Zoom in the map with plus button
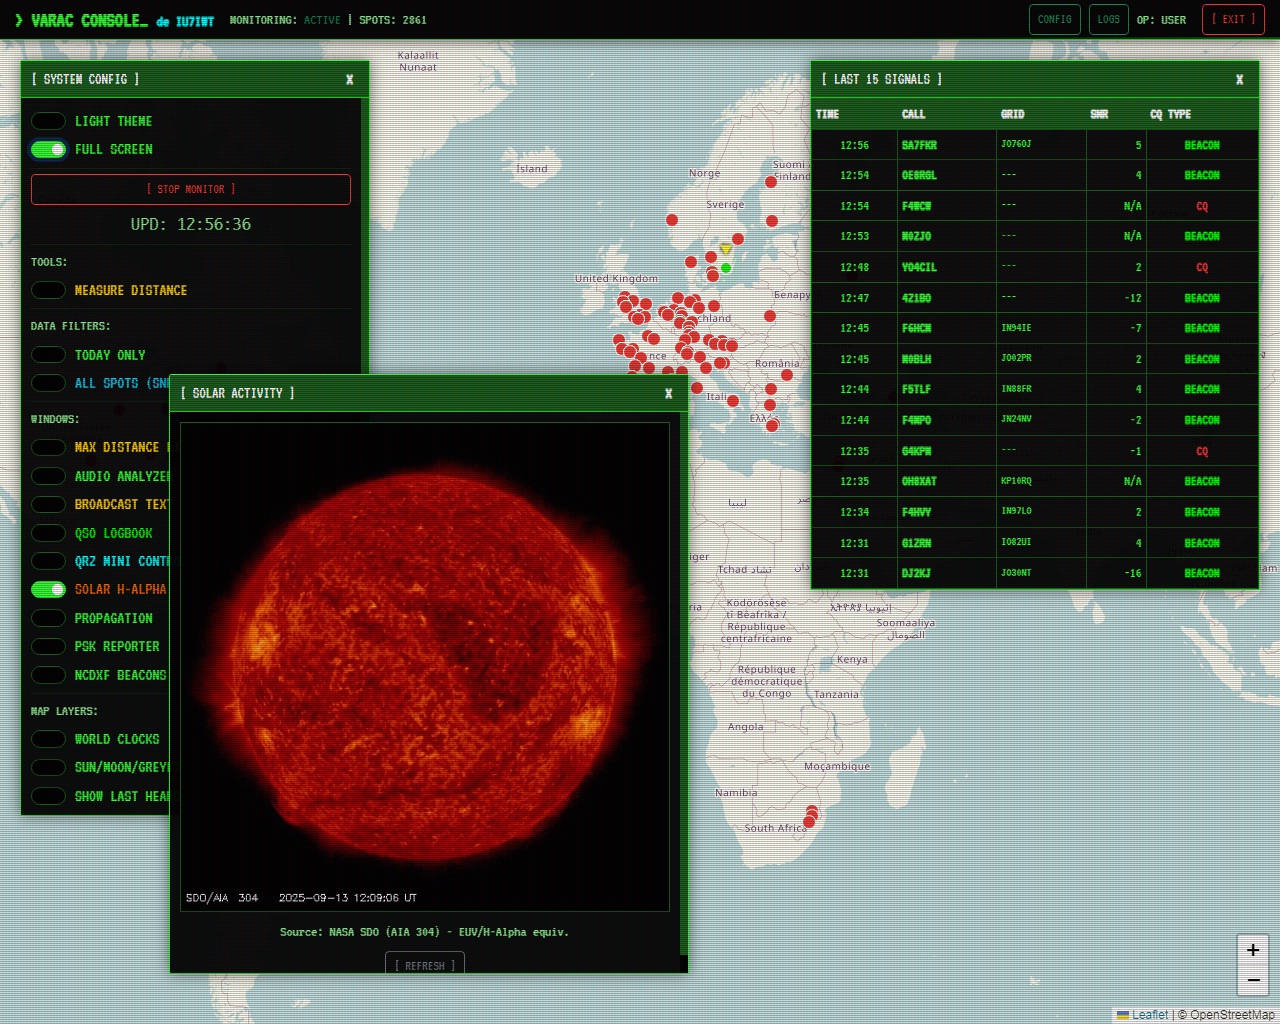Screen dimensions: 1280x1024 [1253, 950]
